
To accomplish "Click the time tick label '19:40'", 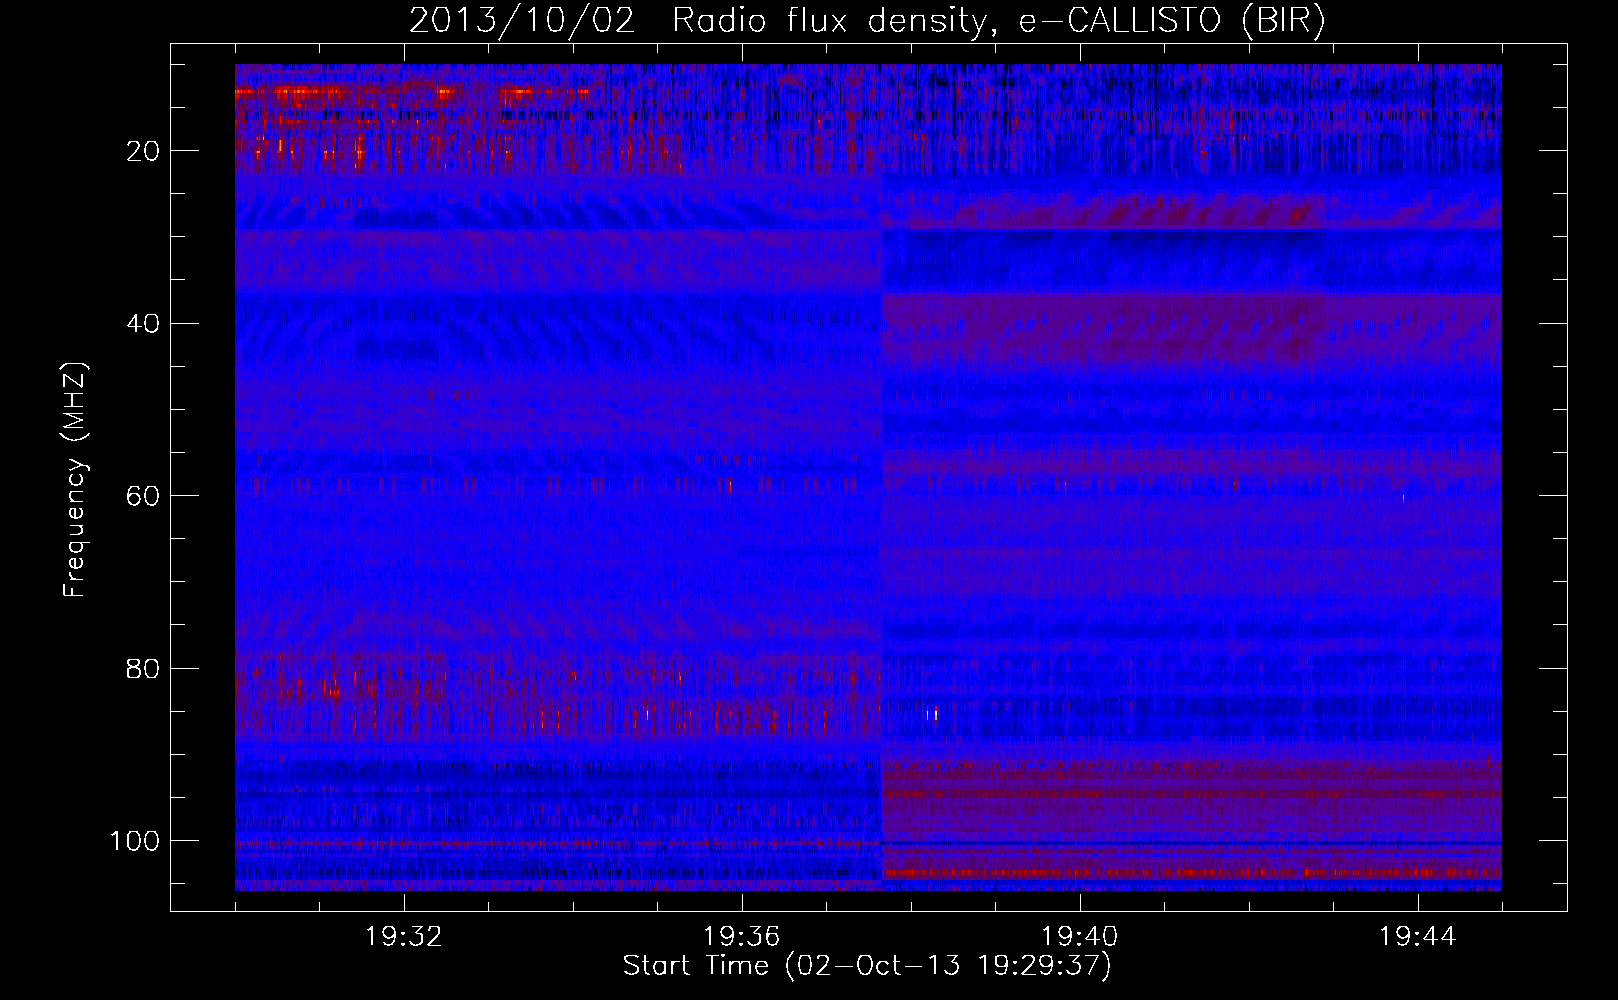I will click(1080, 937).
